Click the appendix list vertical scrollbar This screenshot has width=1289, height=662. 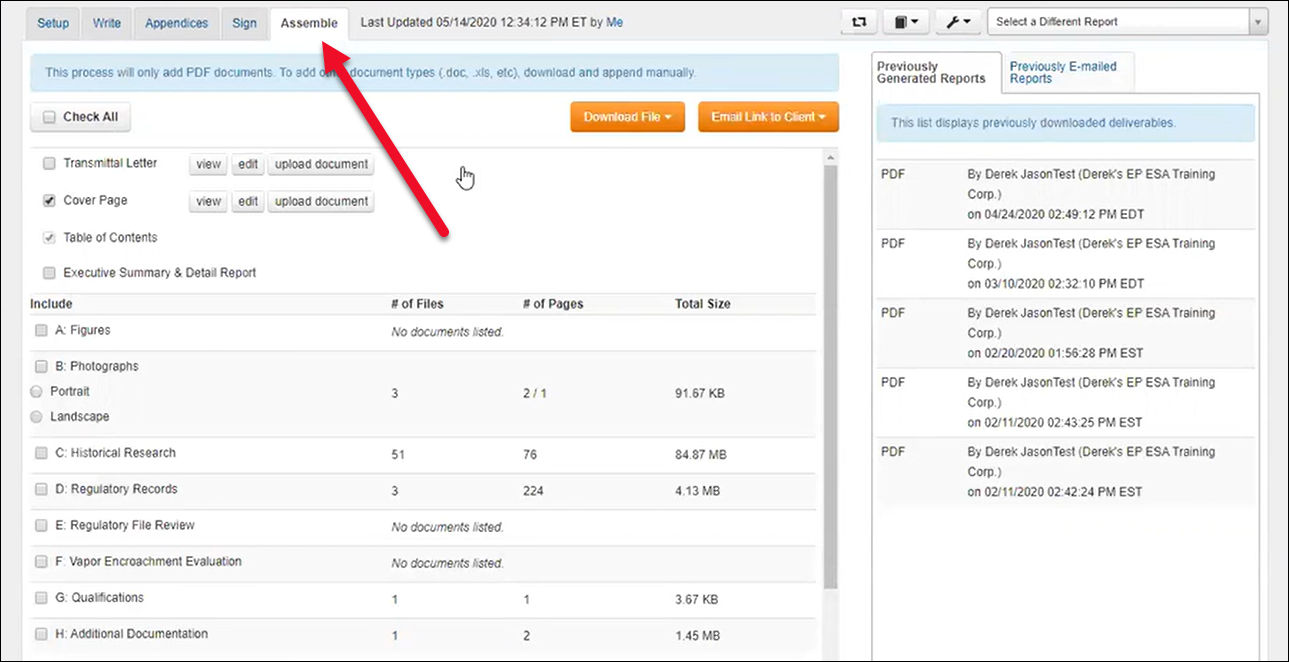[x=830, y=376]
